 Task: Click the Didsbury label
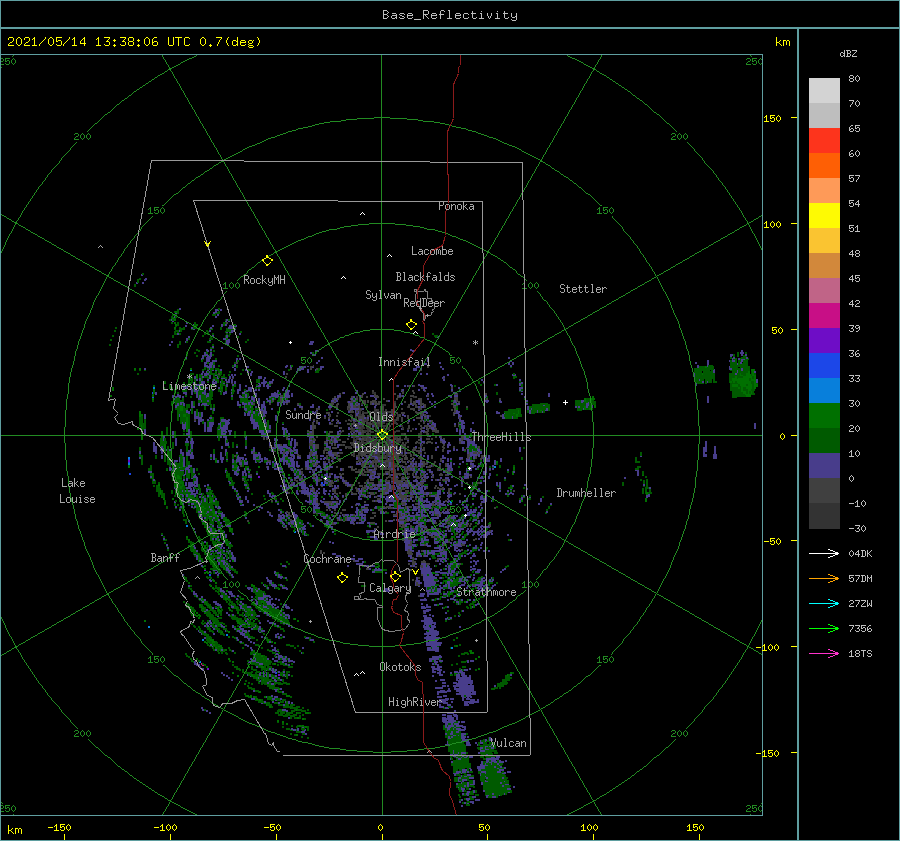click(378, 448)
